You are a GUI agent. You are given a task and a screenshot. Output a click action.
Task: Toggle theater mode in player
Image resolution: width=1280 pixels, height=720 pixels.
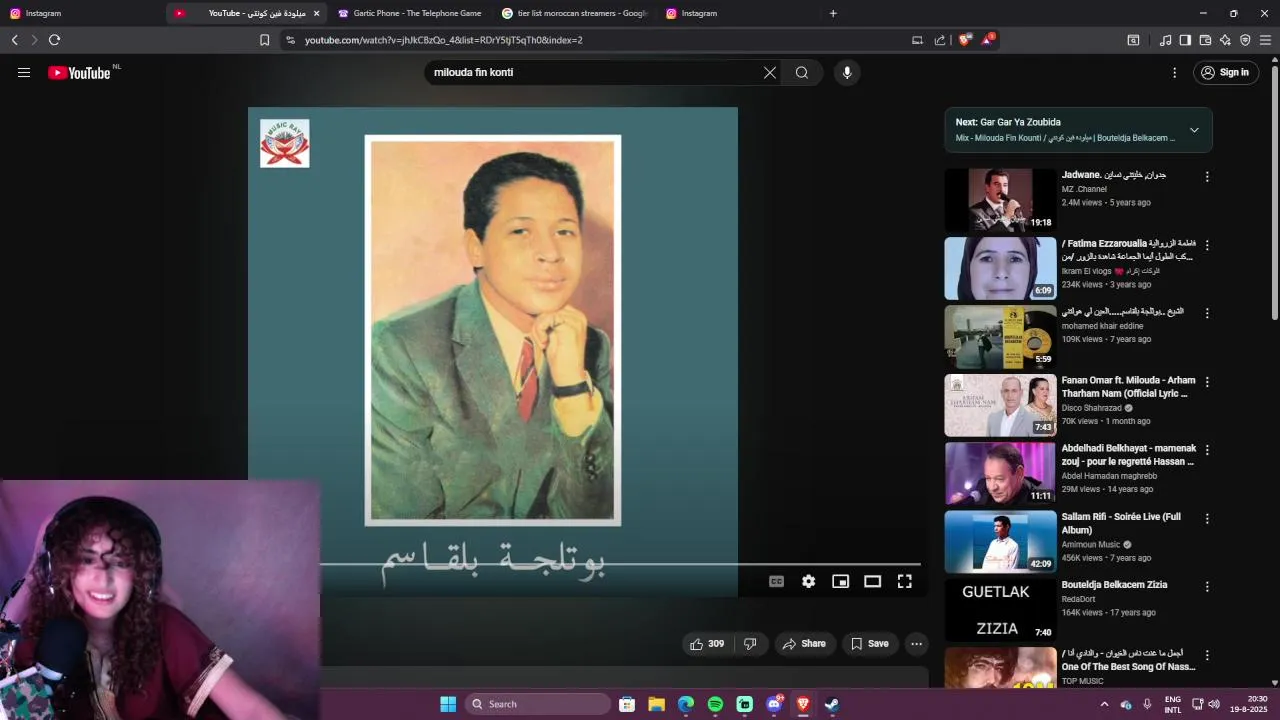(x=872, y=581)
